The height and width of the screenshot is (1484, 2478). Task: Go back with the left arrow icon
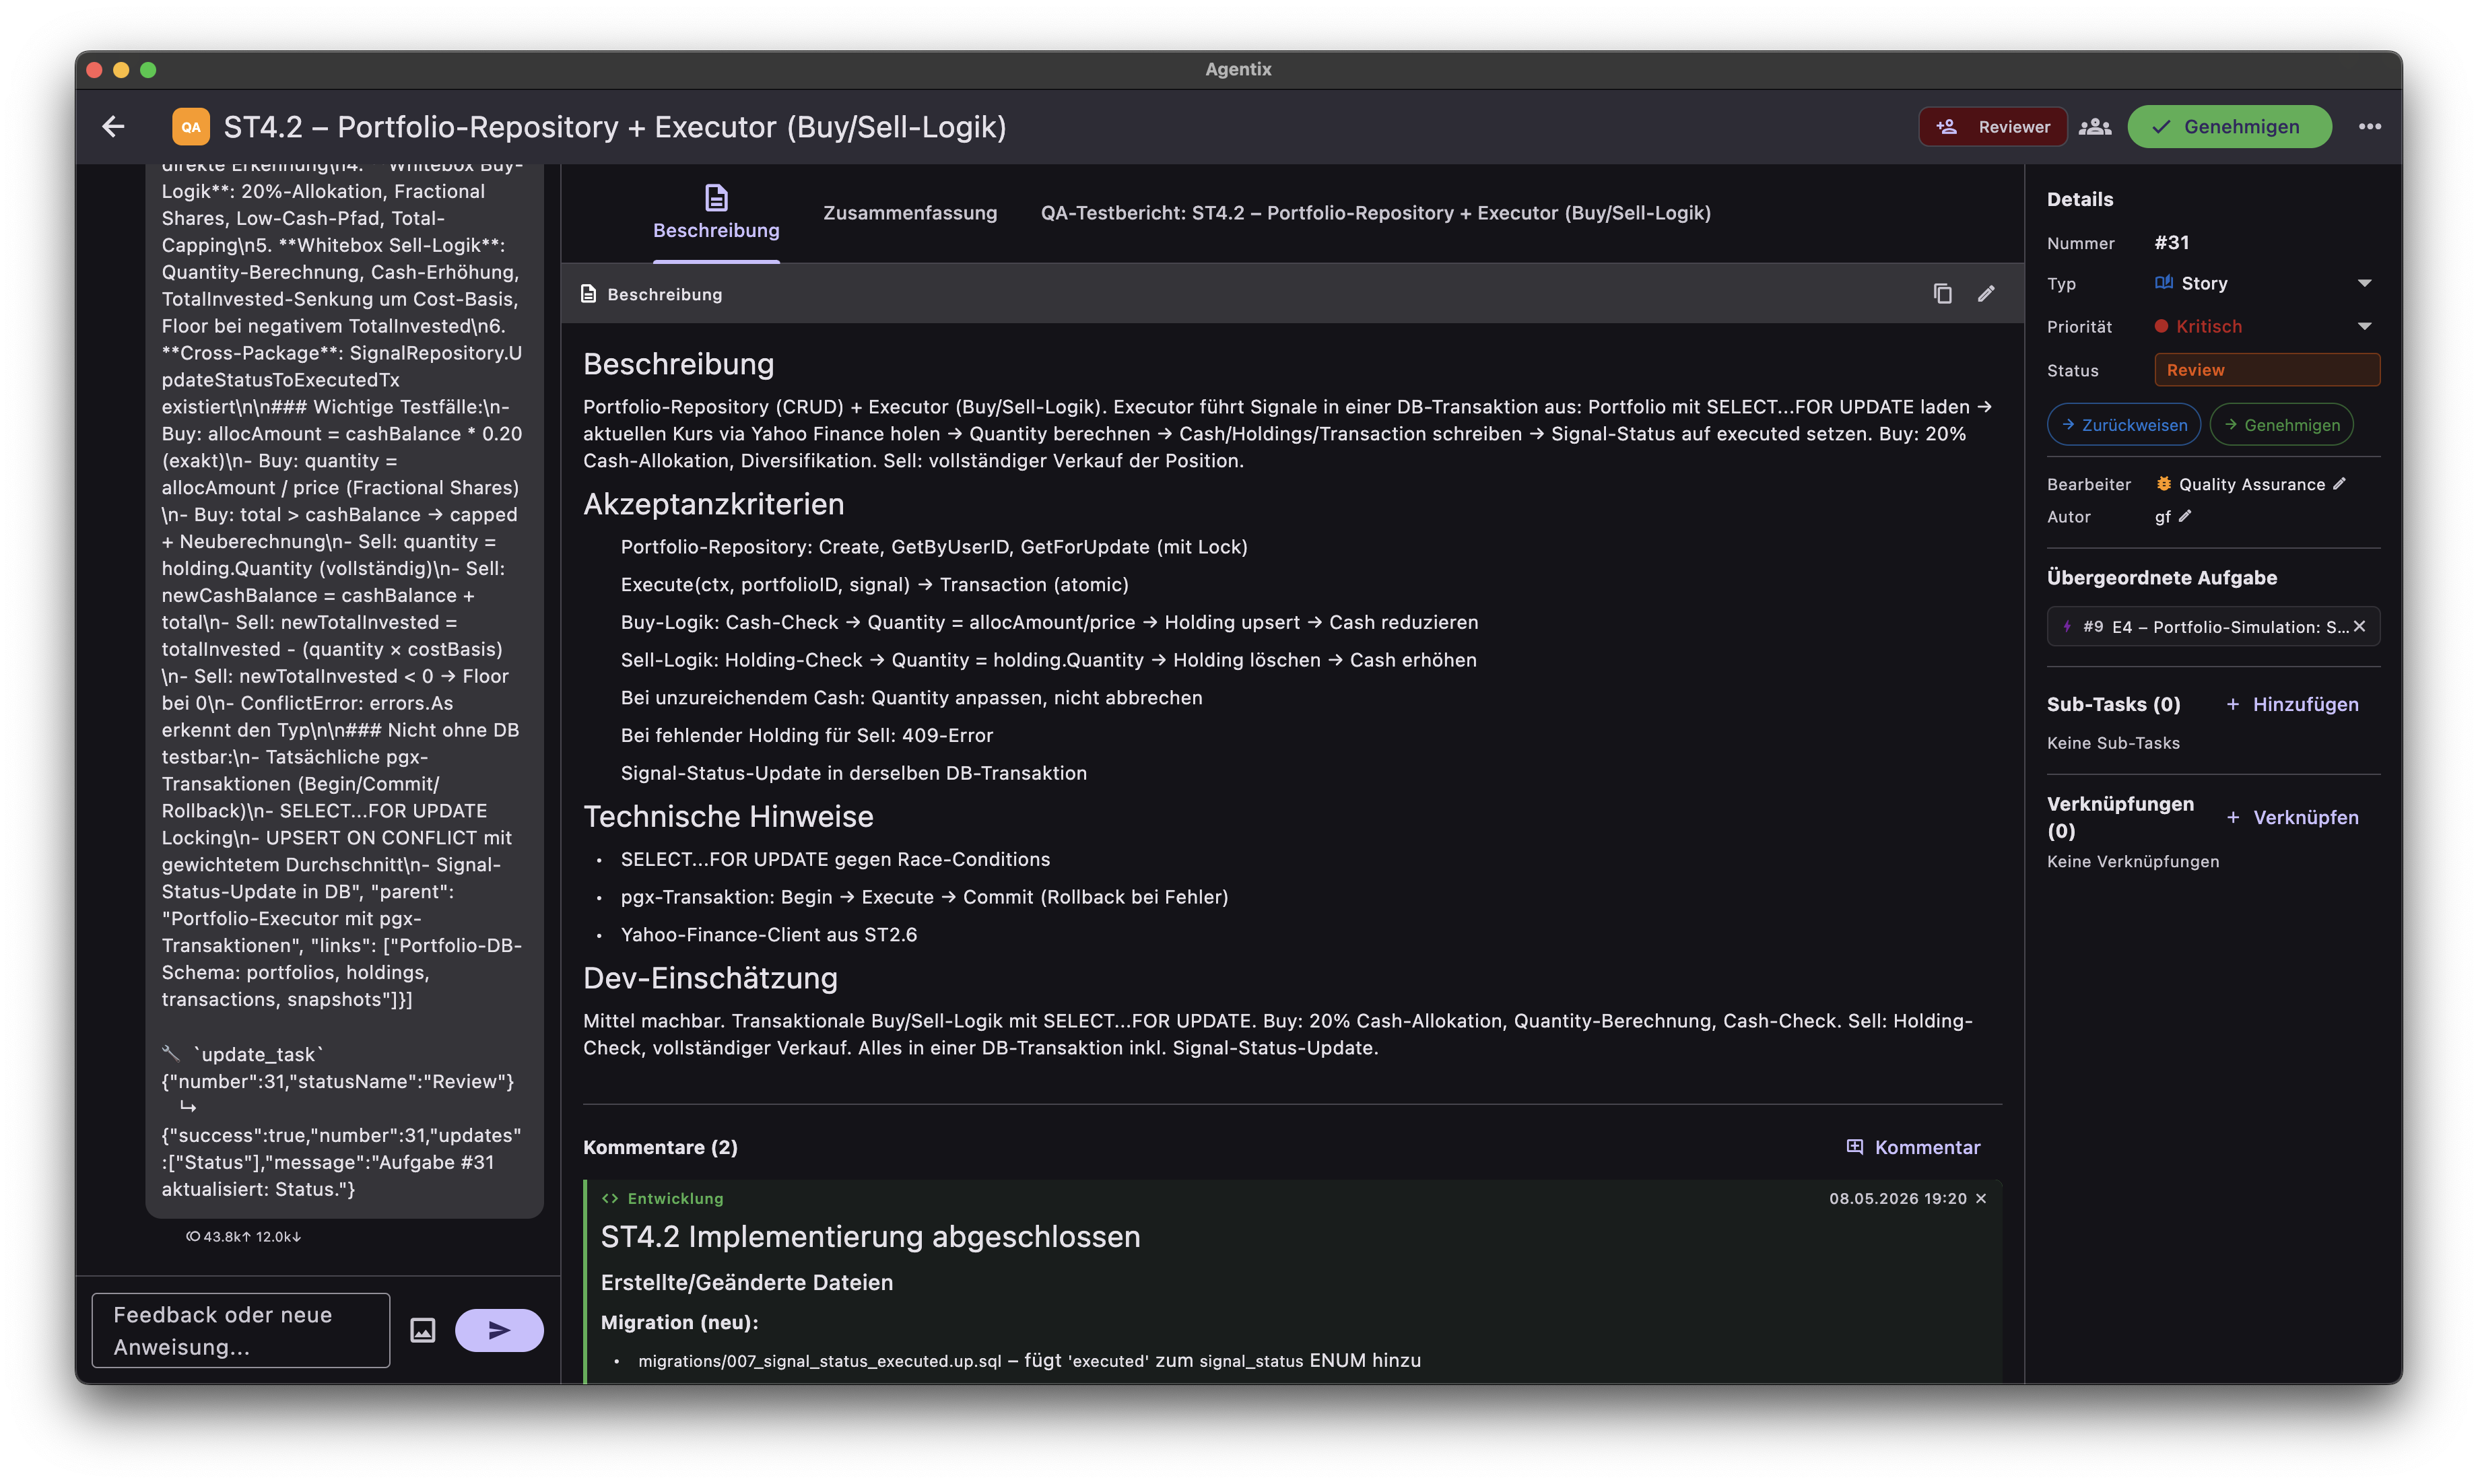113,127
